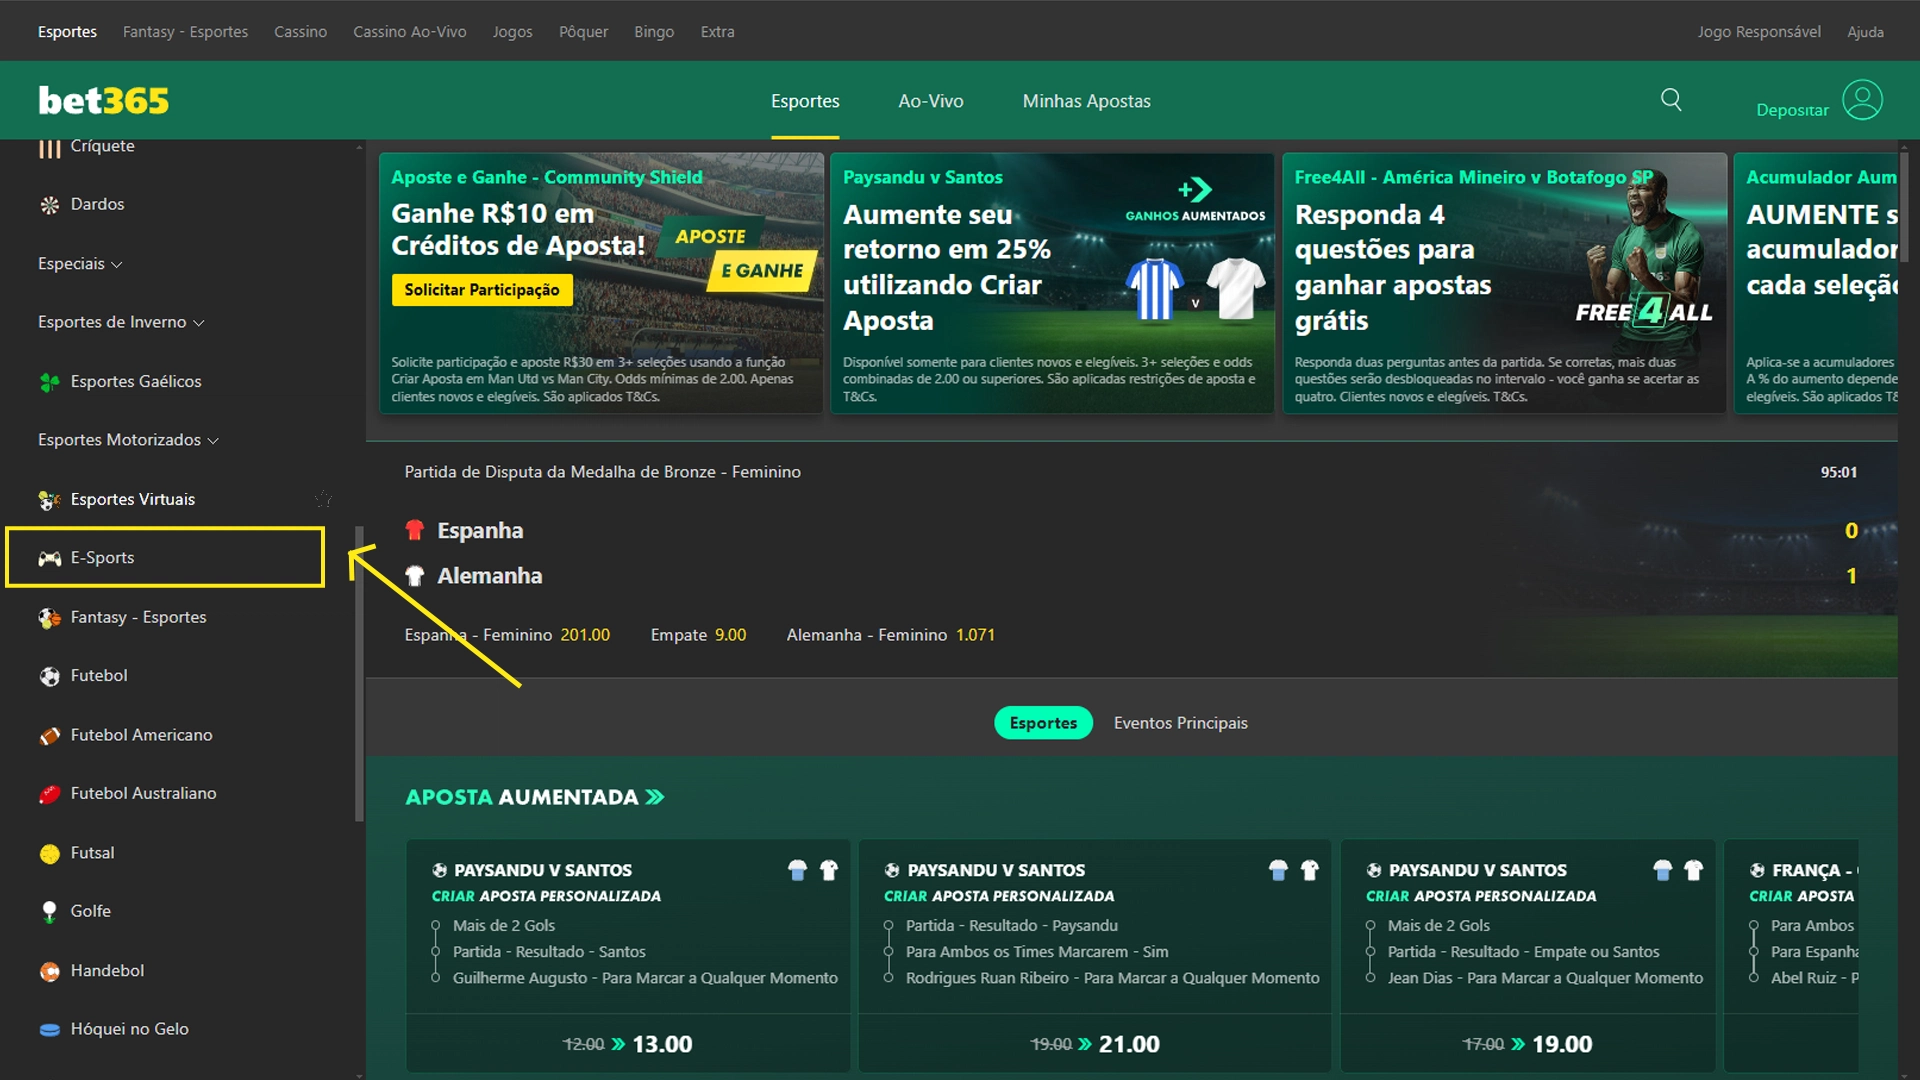Click the red Espanha jersey icon

[x=414, y=530]
